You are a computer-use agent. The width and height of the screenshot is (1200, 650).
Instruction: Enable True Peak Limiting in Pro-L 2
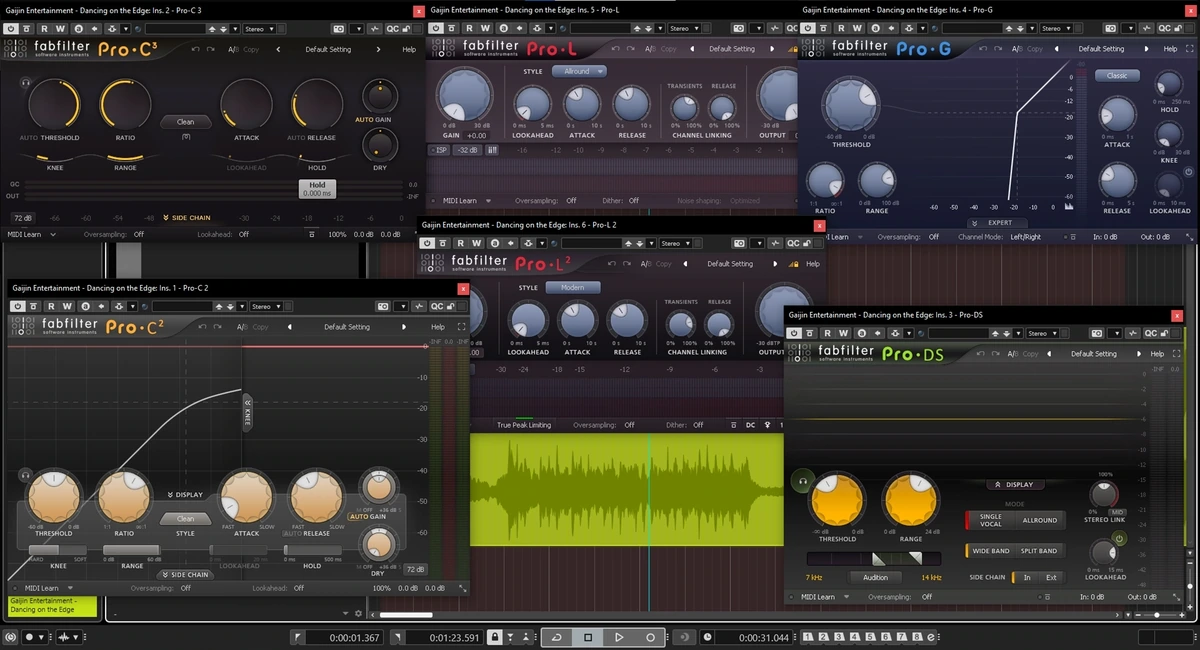(x=524, y=425)
